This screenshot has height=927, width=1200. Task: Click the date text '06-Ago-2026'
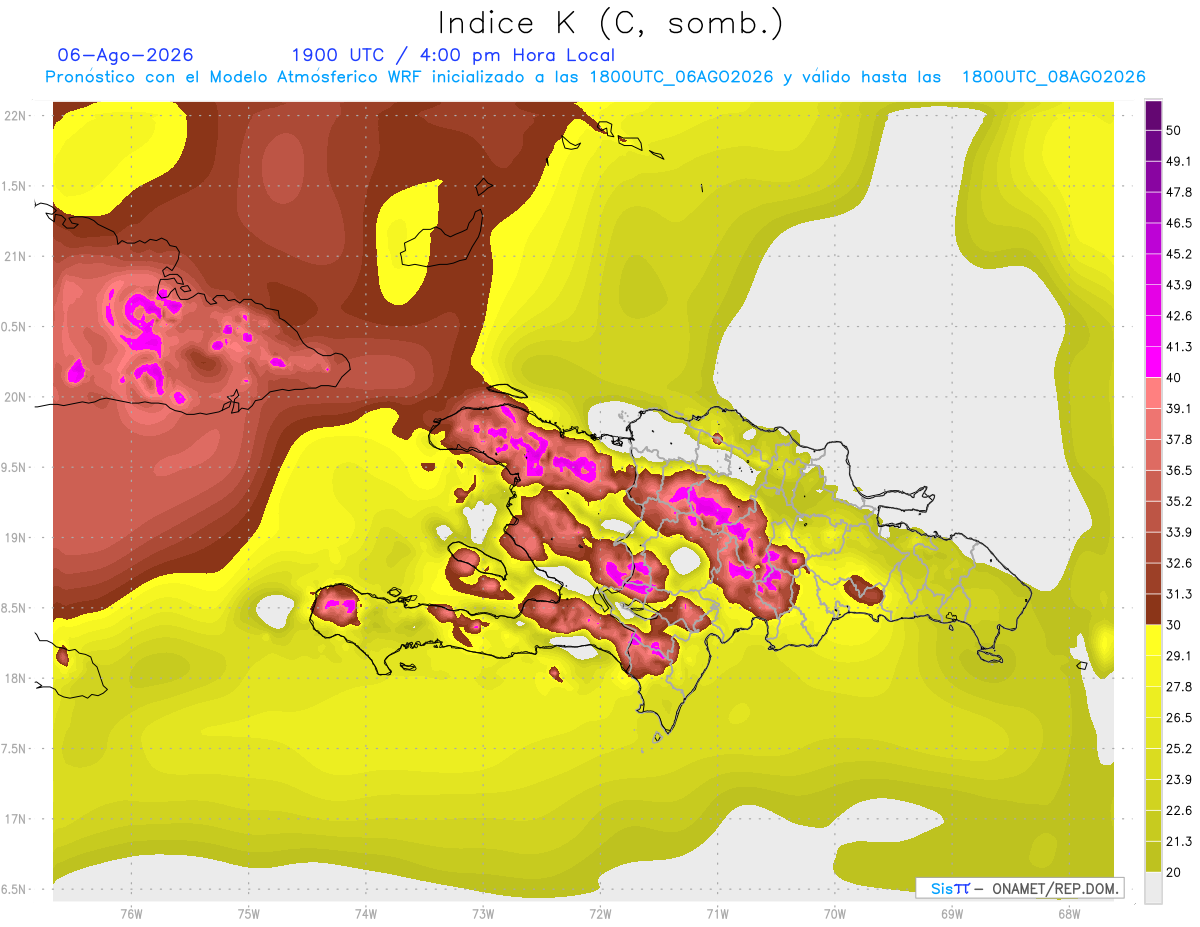[x=125, y=55]
